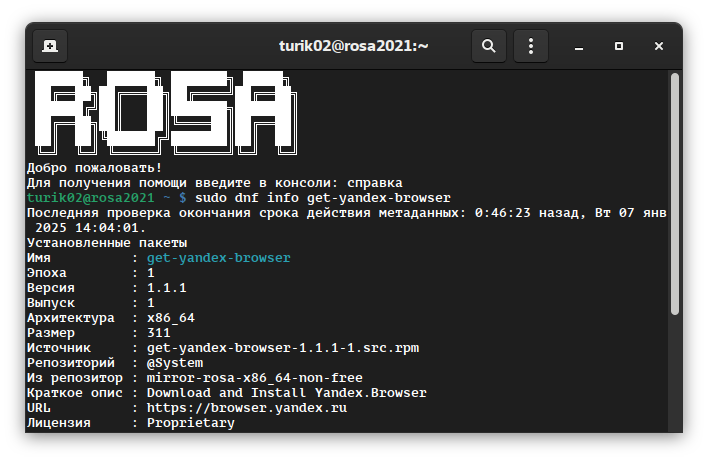Click the timestamp 2025 14:04:01

coord(90,228)
